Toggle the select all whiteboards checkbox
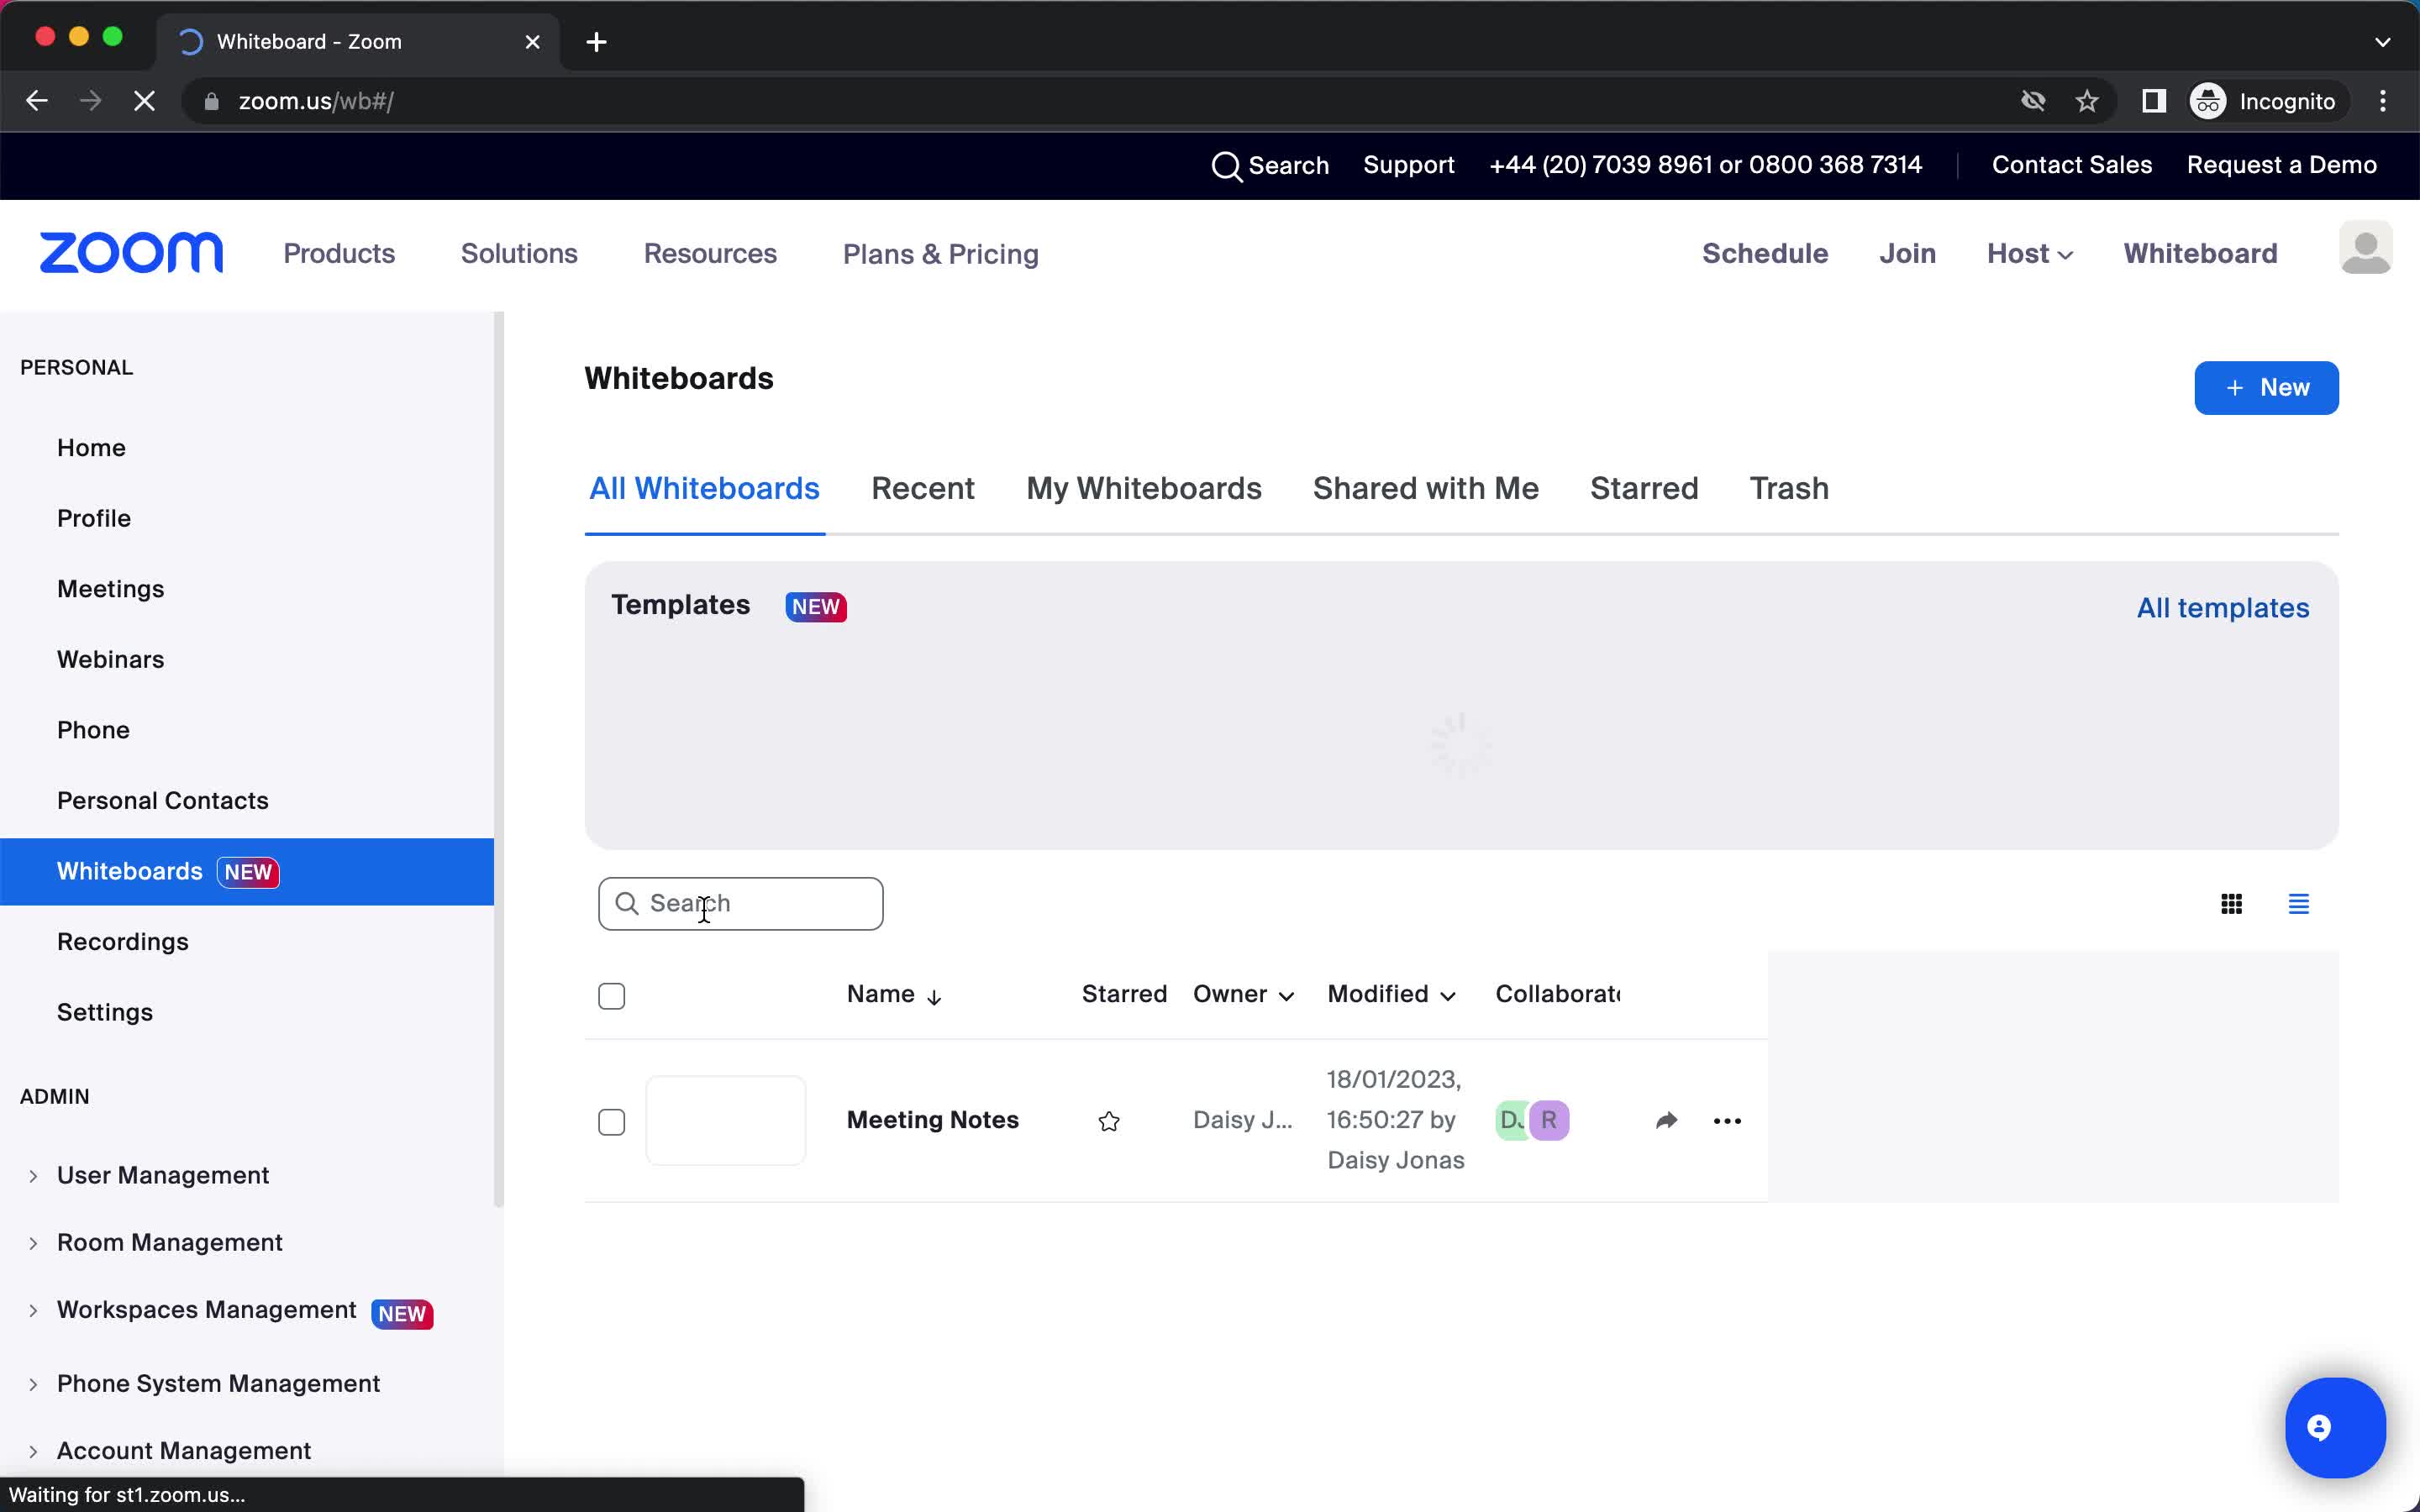 [612, 995]
